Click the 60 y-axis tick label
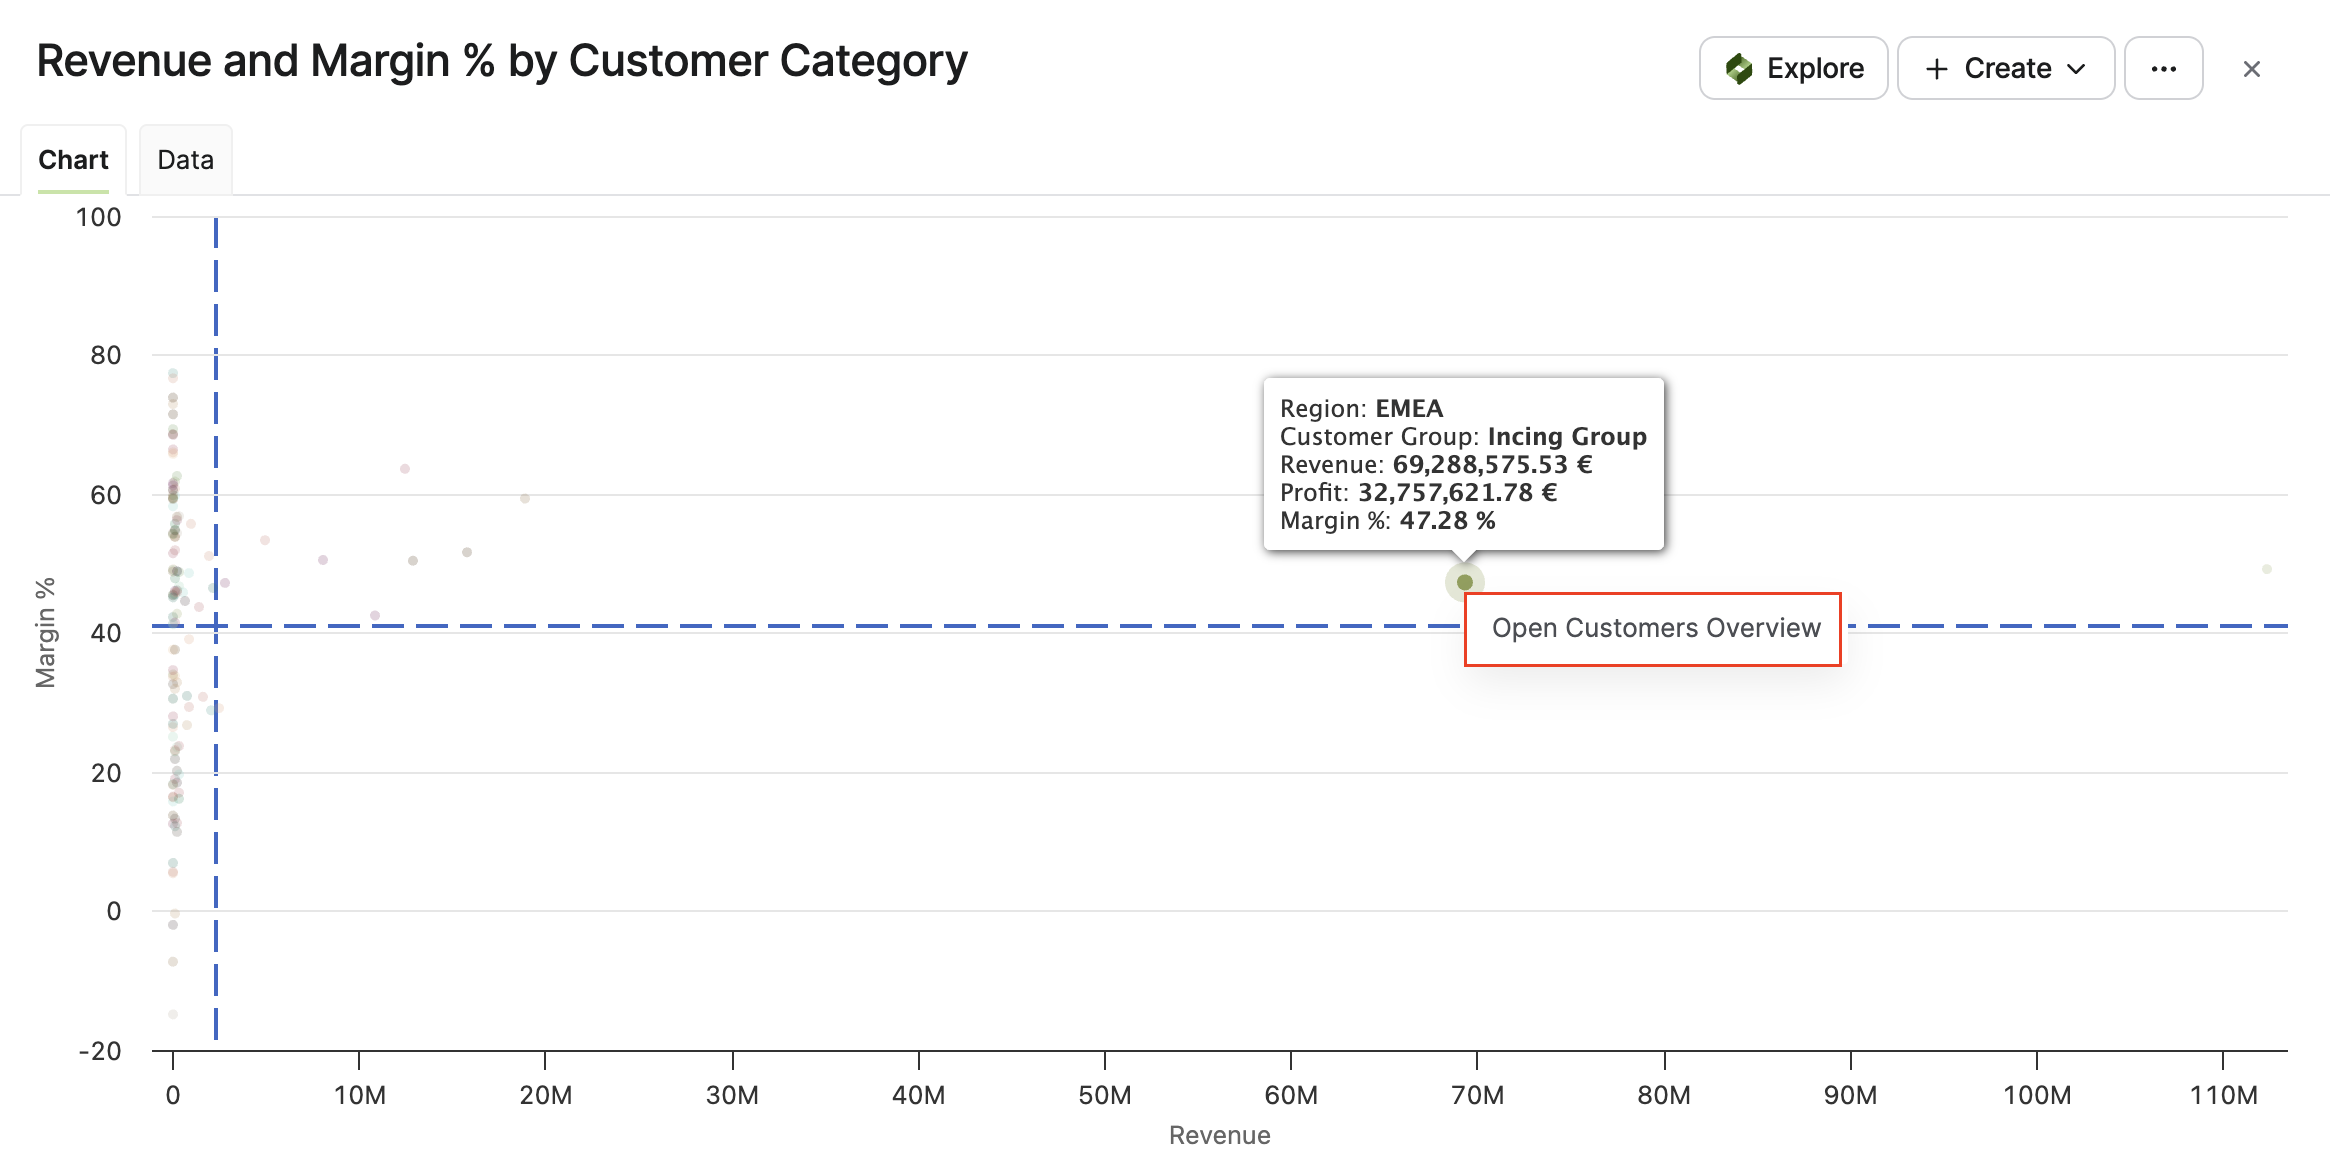This screenshot has width=2330, height=1172. pos(106,495)
